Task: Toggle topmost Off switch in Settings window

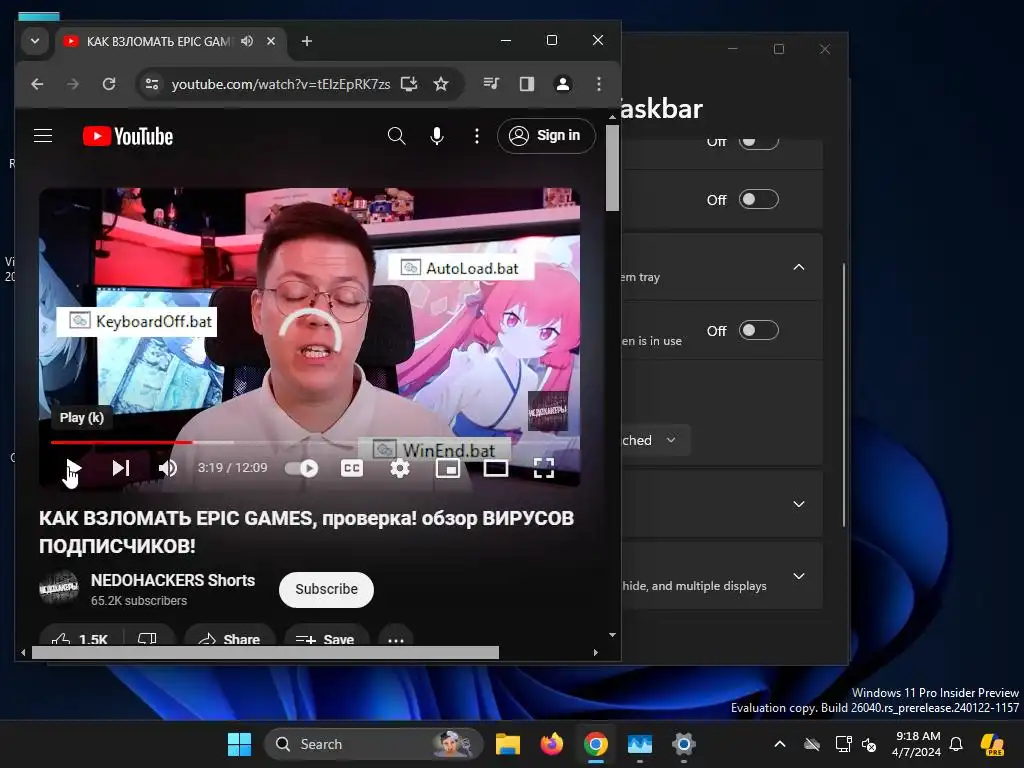Action: (758, 140)
